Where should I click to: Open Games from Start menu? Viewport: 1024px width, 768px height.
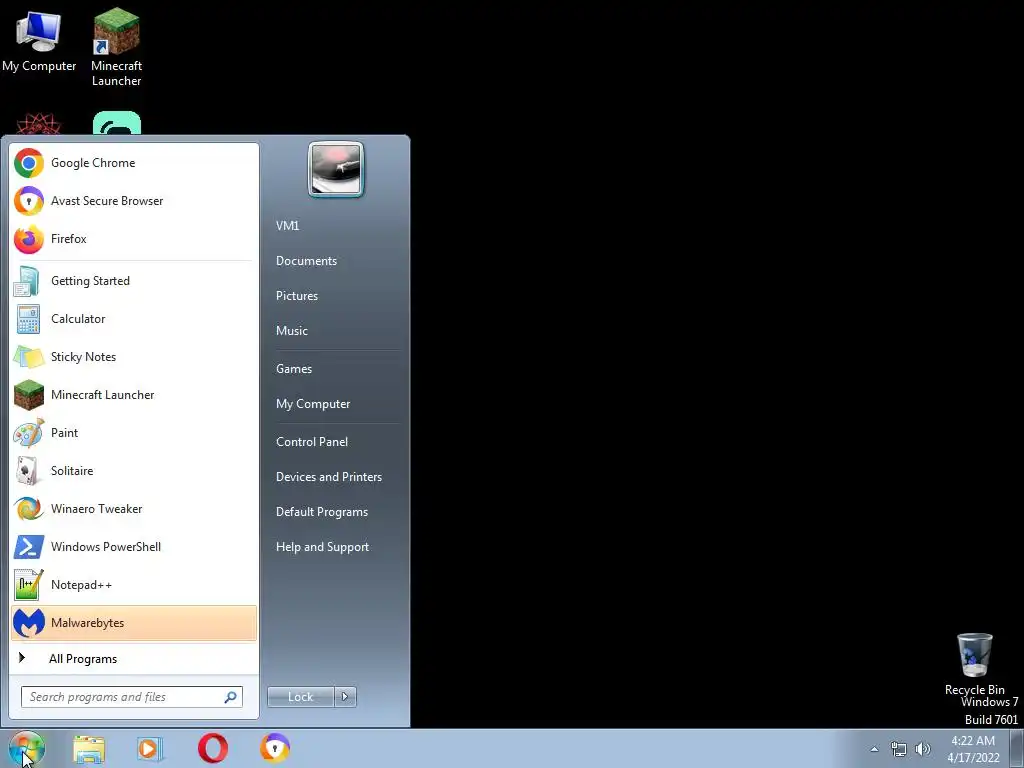coord(337,368)
